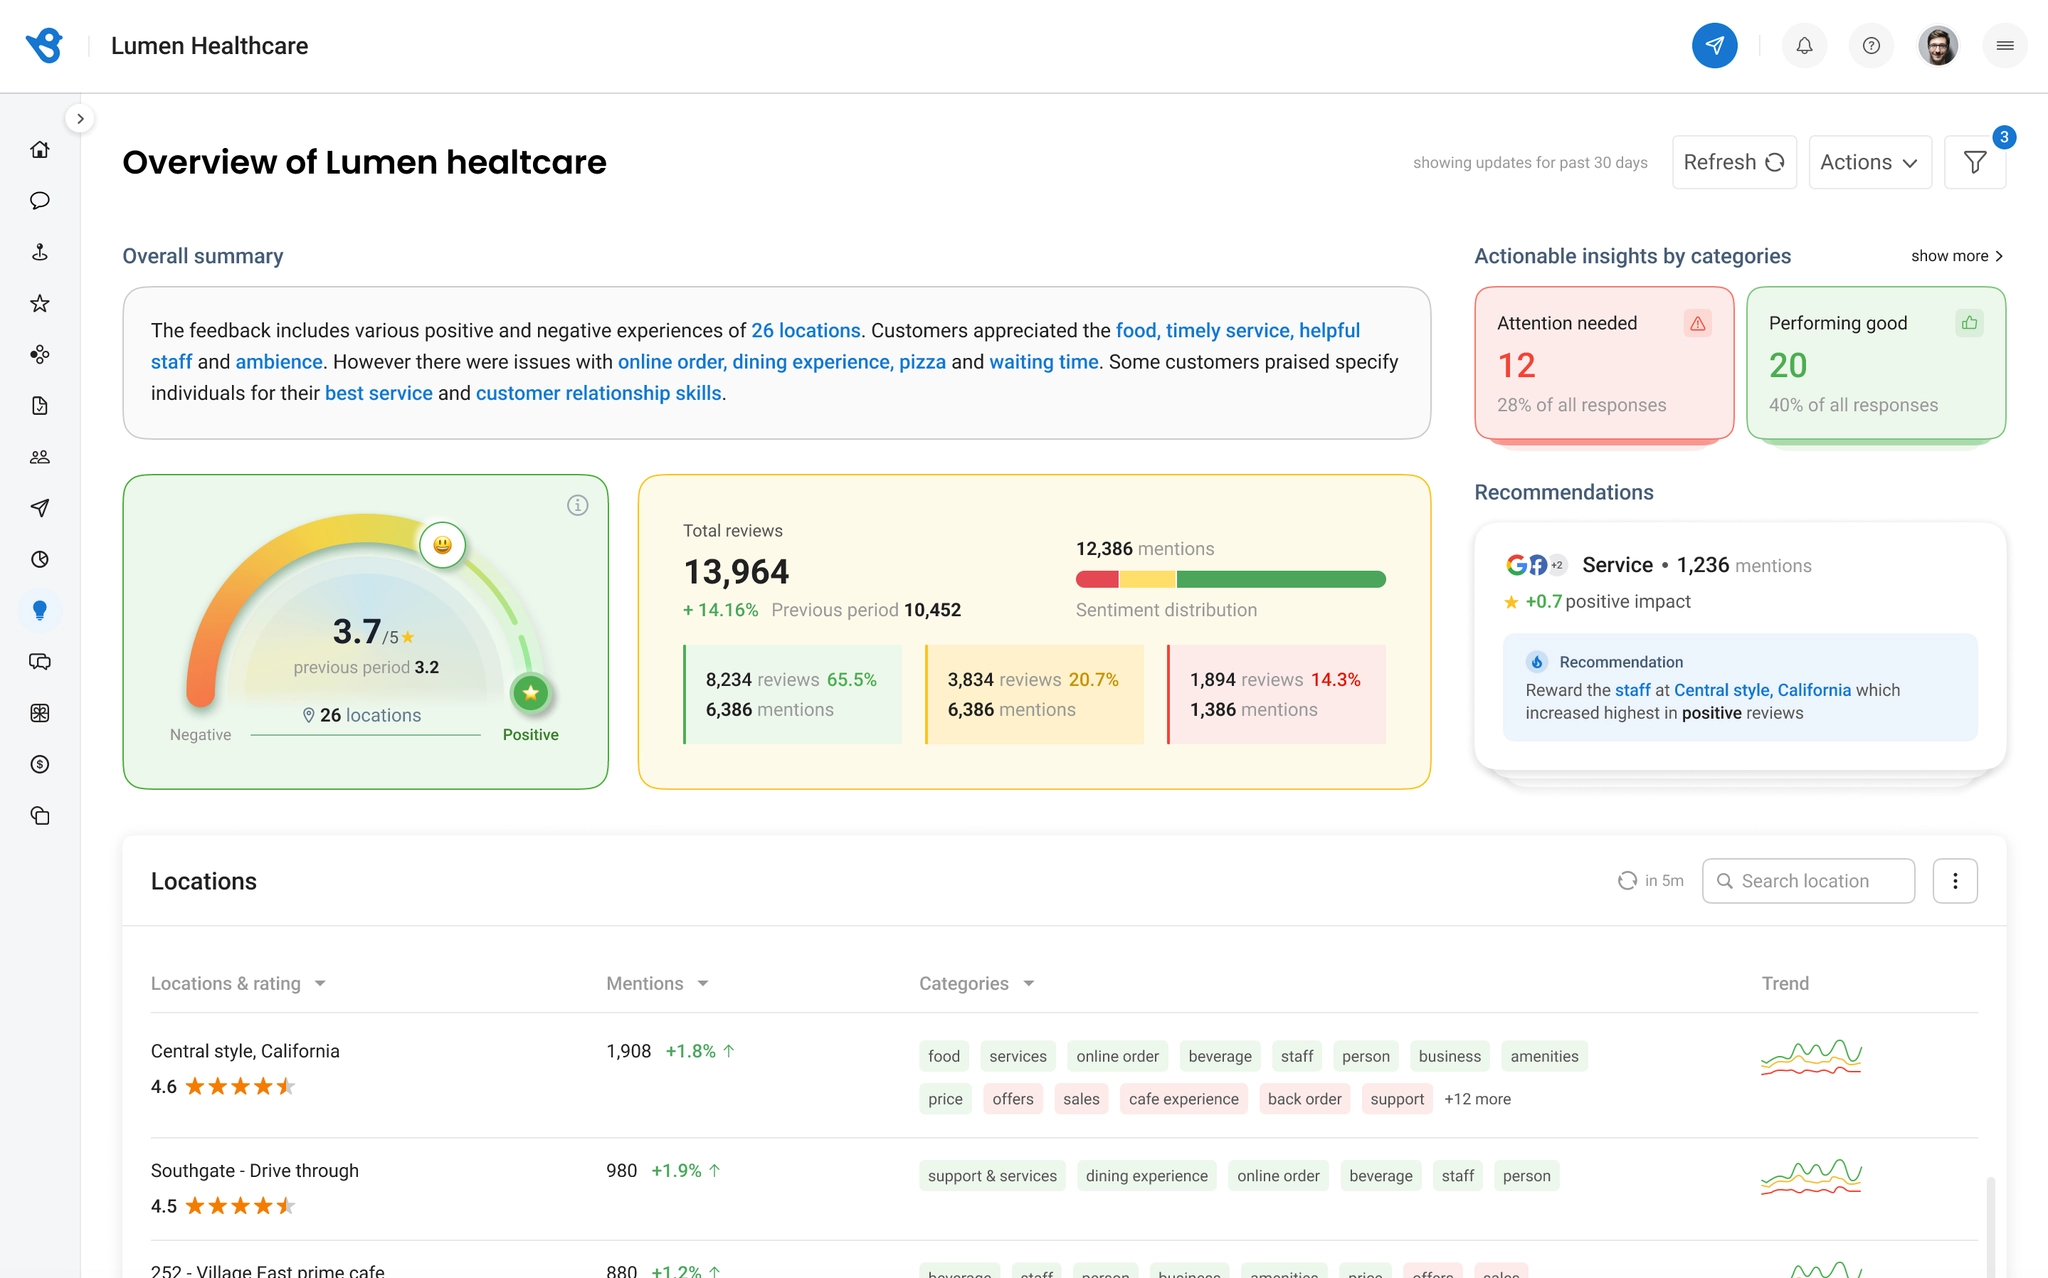Click the red segment of sentiment distribution bar
Image resolution: width=2048 pixels, height=1278 pixels.
[1097, 579]
